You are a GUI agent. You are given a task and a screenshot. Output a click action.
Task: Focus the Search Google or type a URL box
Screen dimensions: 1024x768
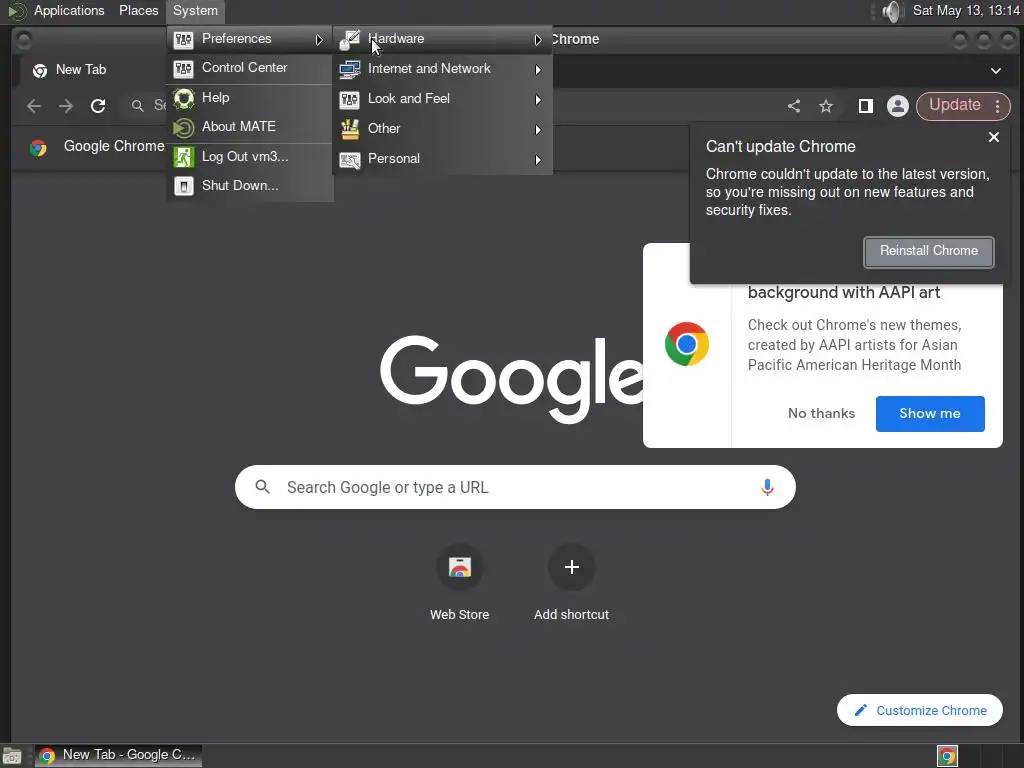click(x=515, y=487)
